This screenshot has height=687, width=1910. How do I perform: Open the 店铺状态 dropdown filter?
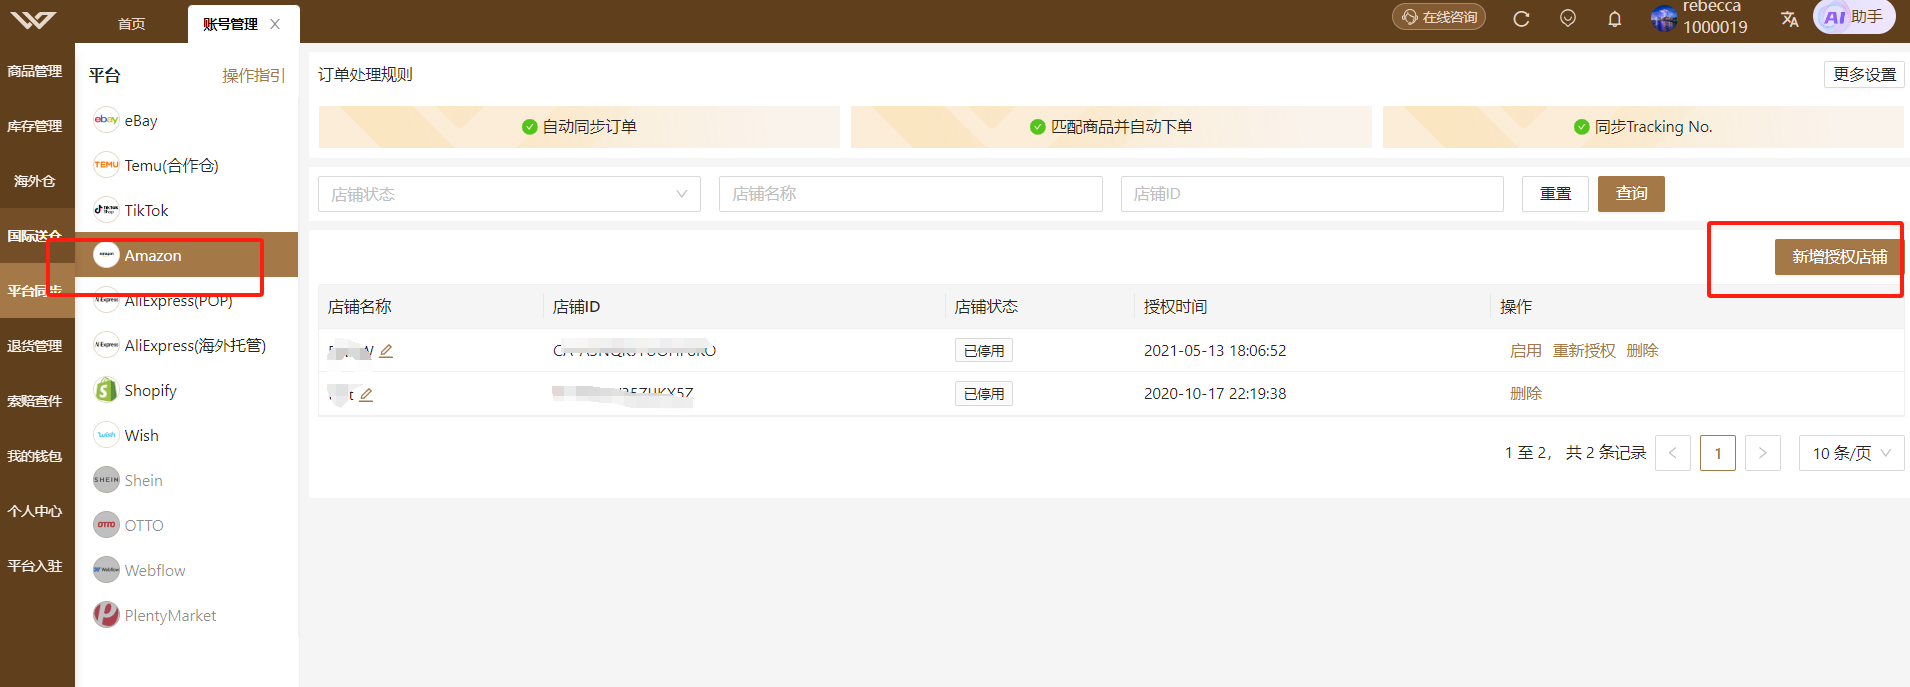click(x=509, y=194)
